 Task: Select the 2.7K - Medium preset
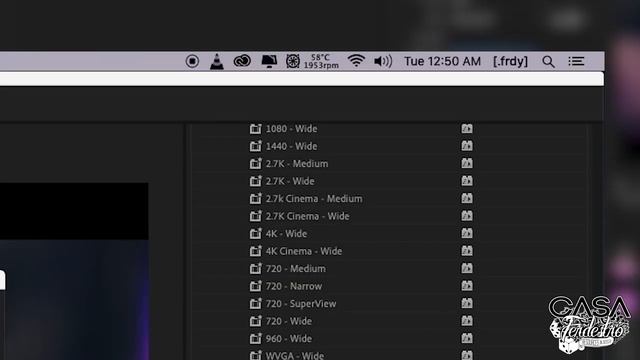click(x=297, y=164)
